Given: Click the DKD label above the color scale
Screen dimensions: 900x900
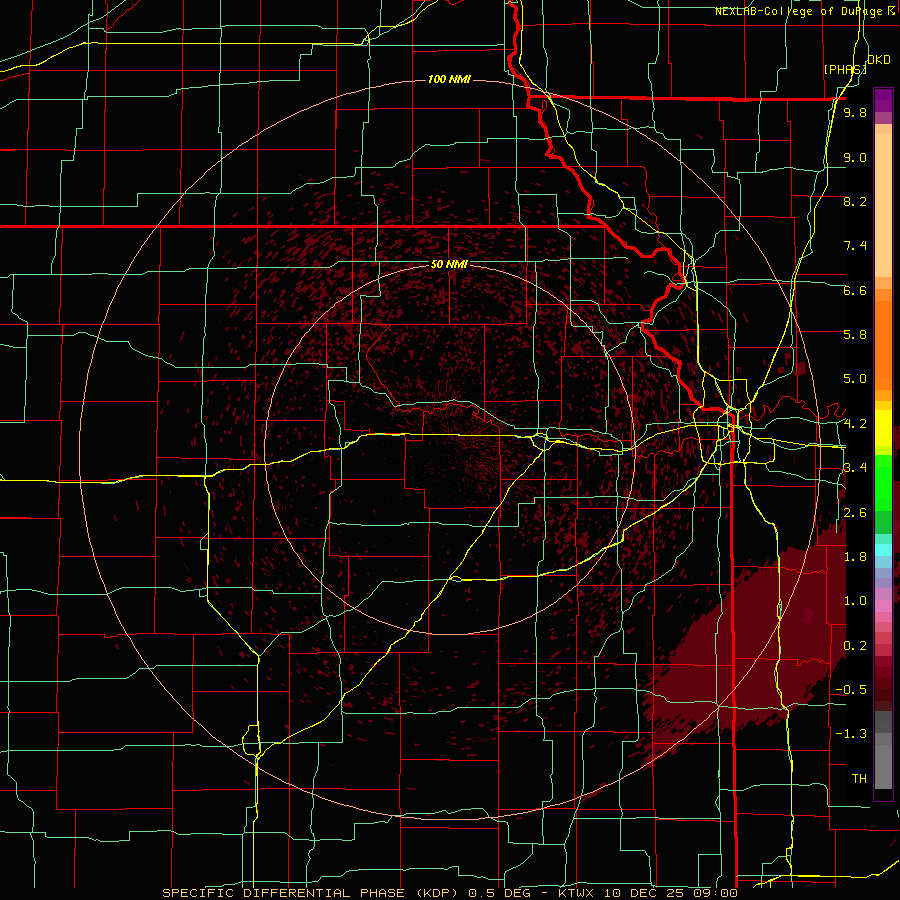Looking at the screenshot, I should [878, 59].
